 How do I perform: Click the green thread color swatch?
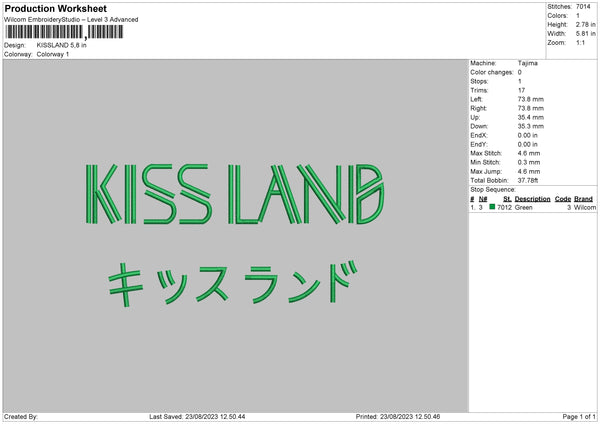pyautogui.click(x=492, y=207)
